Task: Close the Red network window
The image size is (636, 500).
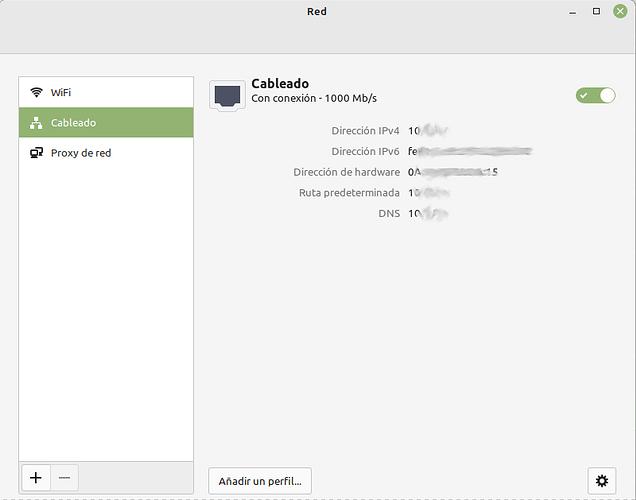Action: click(620, 11)
